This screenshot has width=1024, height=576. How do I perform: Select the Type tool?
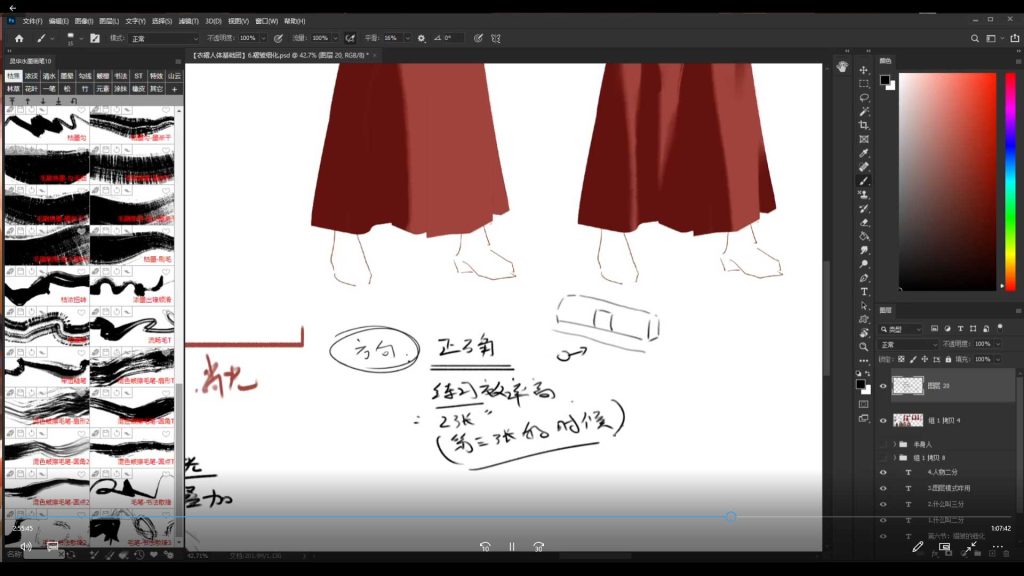click(x=863, y=292)
